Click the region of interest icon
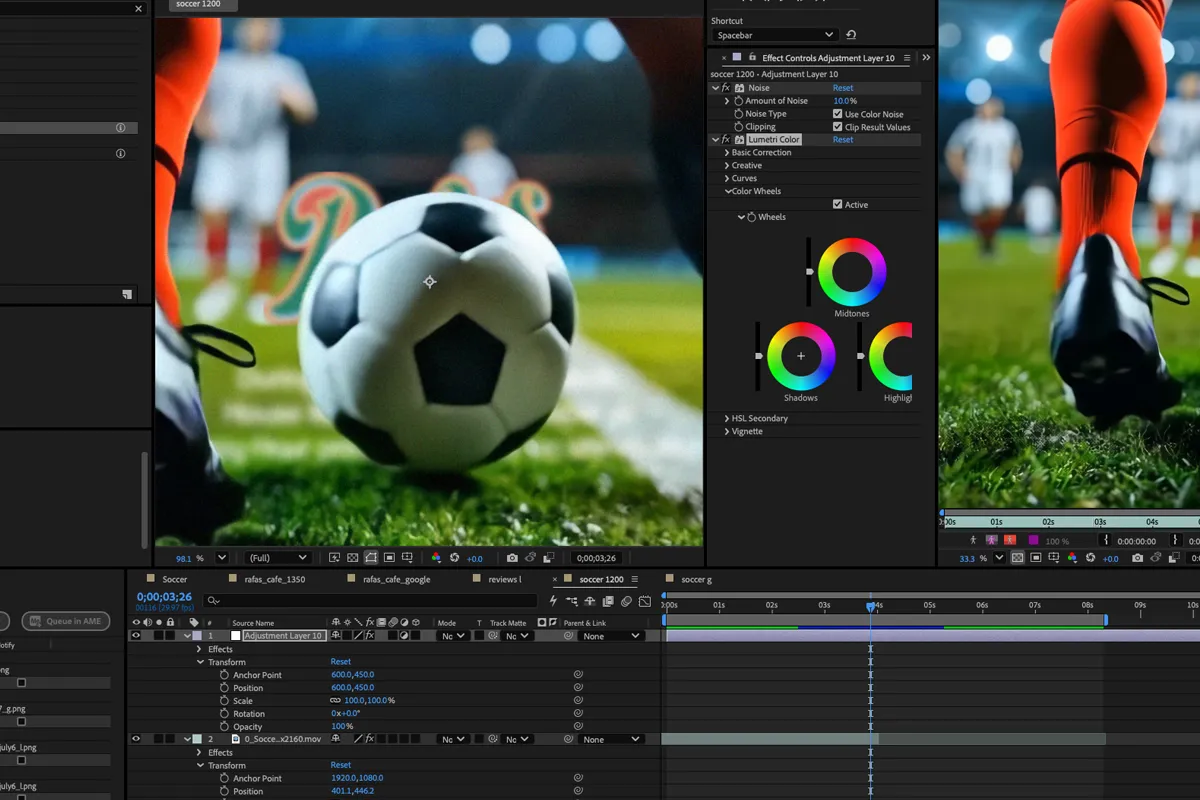The height and width of the screenshot is (800, 1200). 389,558
